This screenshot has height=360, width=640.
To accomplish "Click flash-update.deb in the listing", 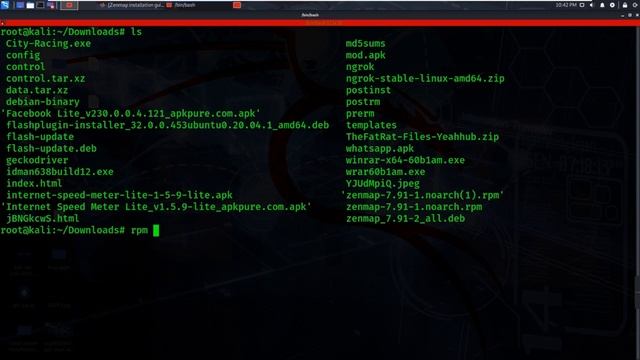I will pos(51,149).
